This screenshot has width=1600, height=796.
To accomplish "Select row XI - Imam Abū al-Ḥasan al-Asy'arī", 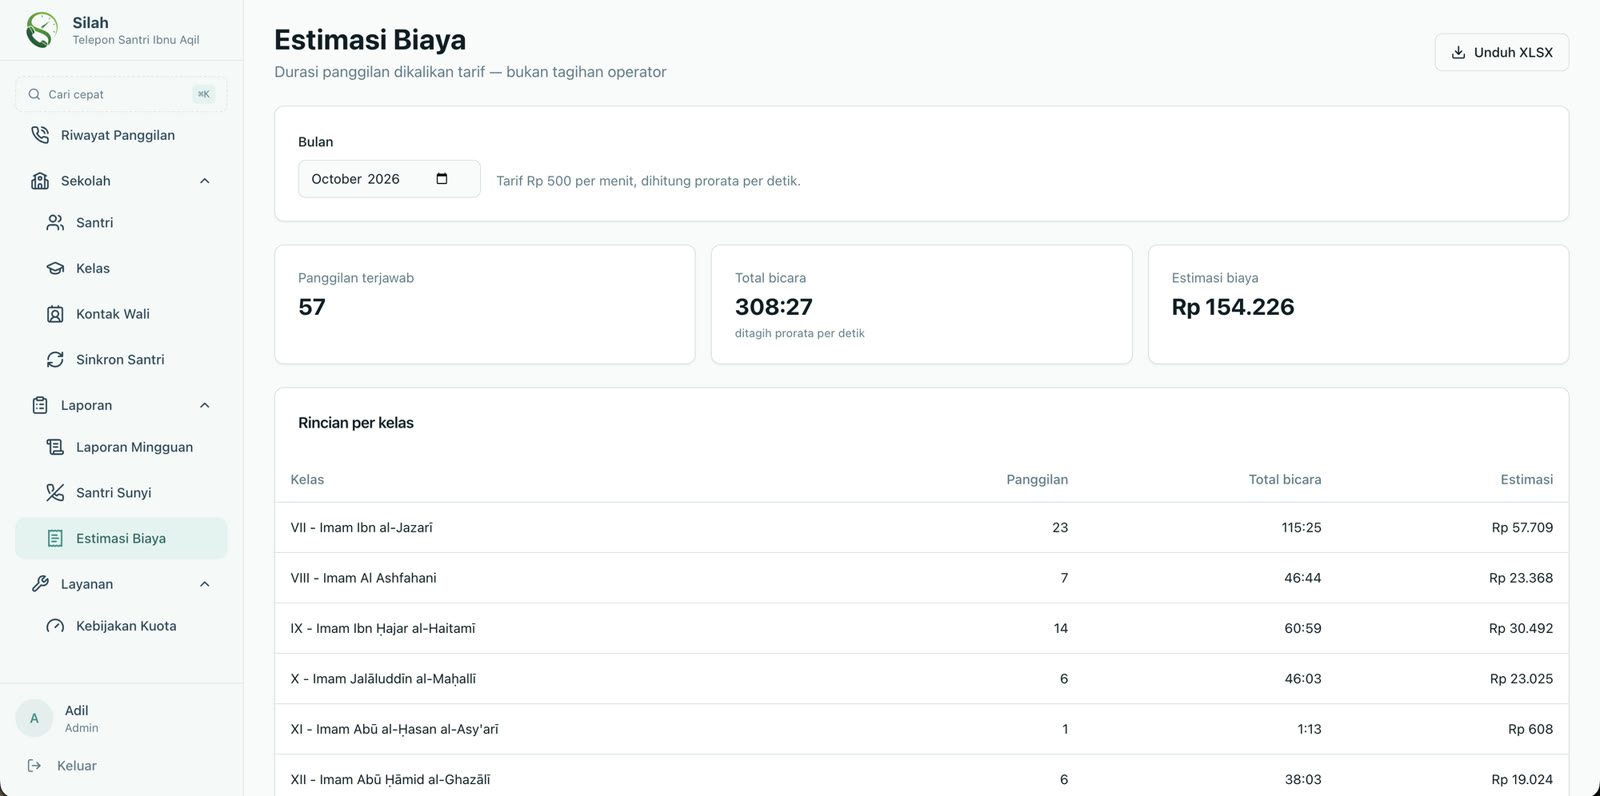I will coord(921,730).
